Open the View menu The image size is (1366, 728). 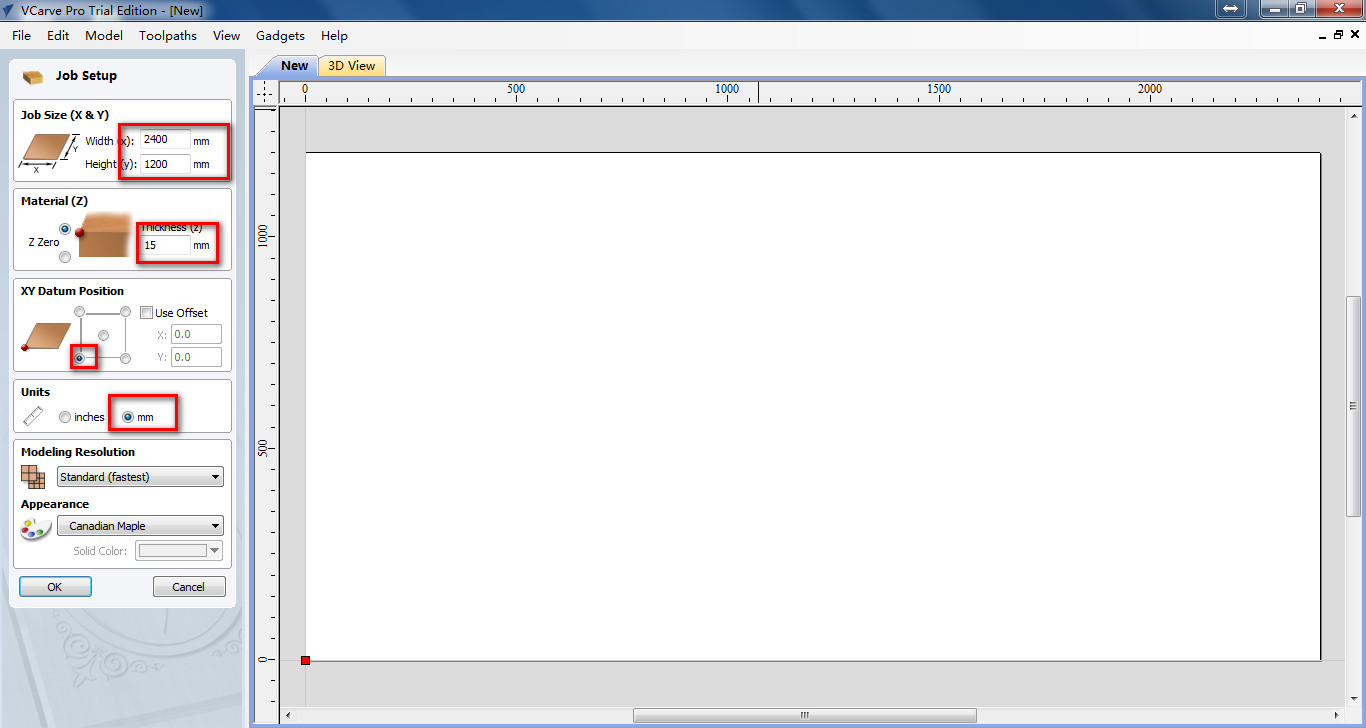pyautogui.click(x=227, y=35)
